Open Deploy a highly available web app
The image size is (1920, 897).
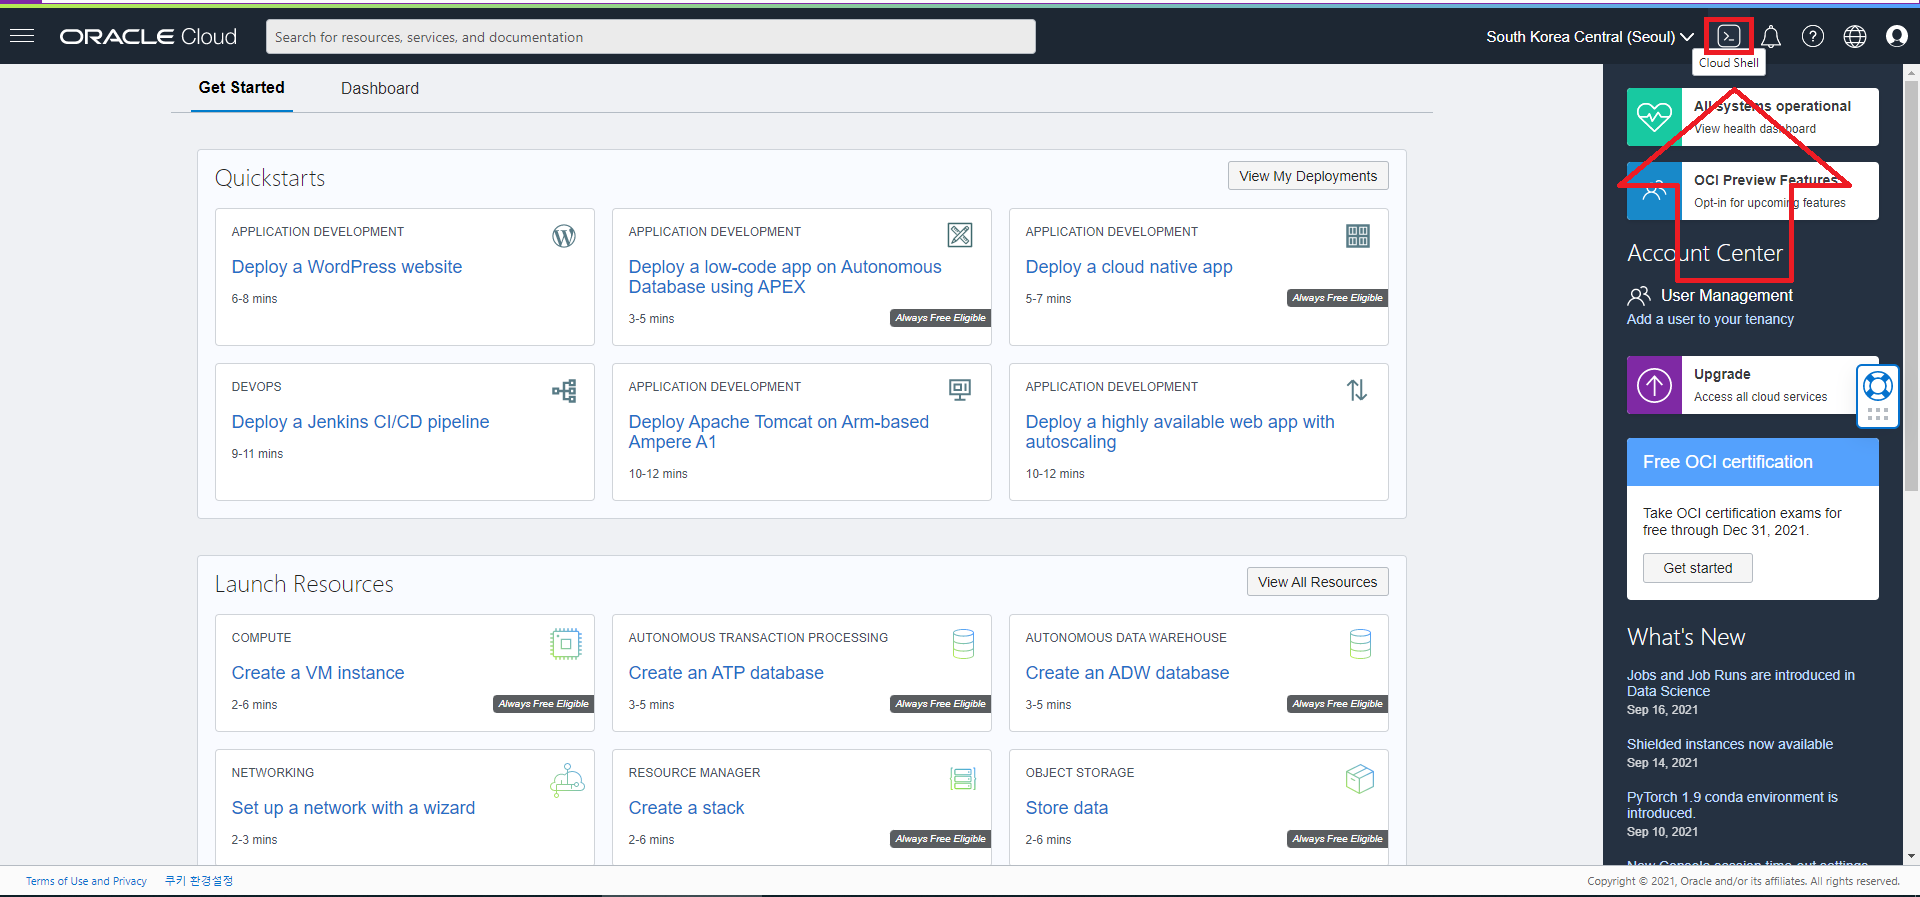coord(1180,432)
